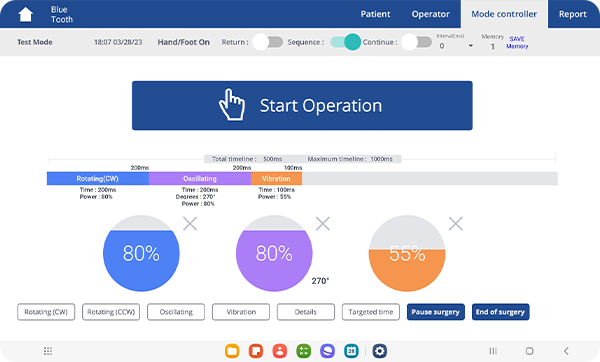Toggle the Return switch

click(268, 42)
